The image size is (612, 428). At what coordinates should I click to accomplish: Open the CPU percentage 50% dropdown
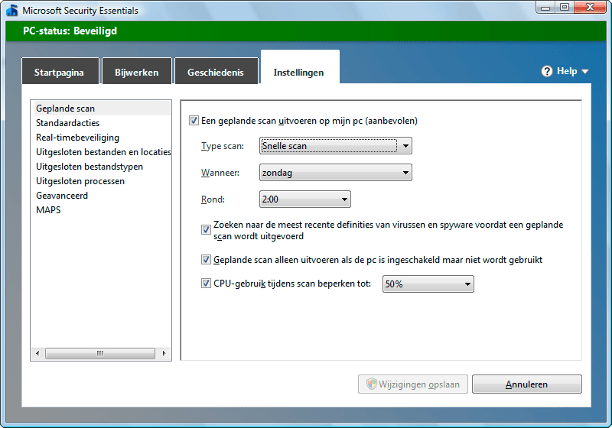(x=428, y=284)
